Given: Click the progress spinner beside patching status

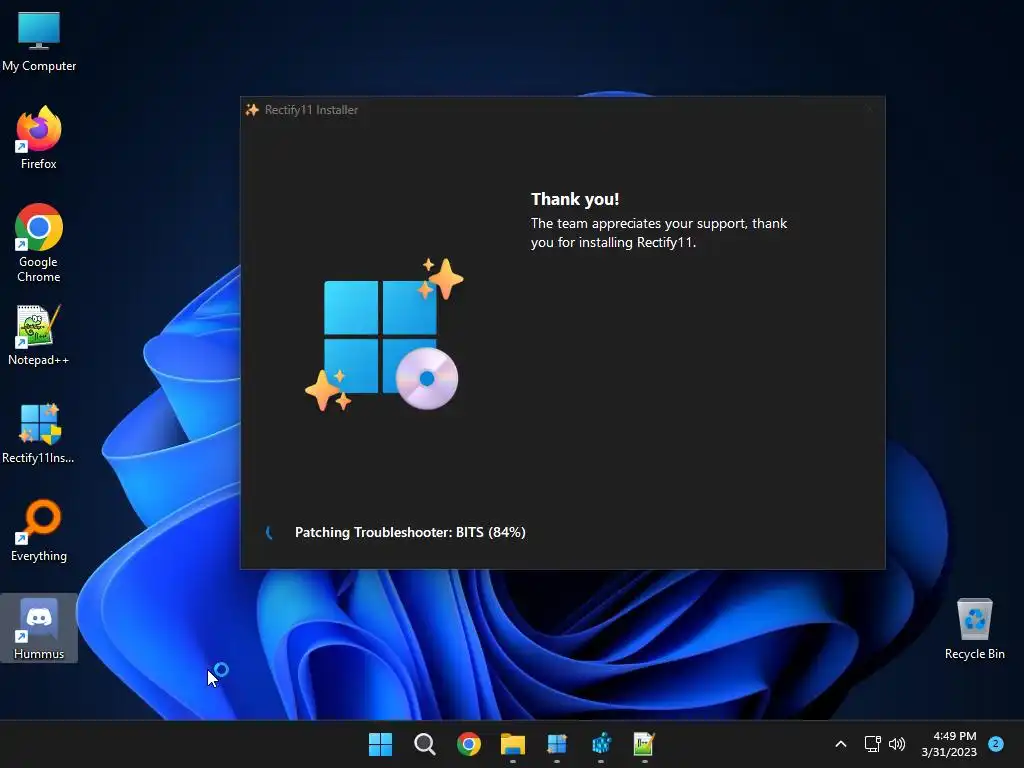Looking at the screenshot, I should (269, 532).
